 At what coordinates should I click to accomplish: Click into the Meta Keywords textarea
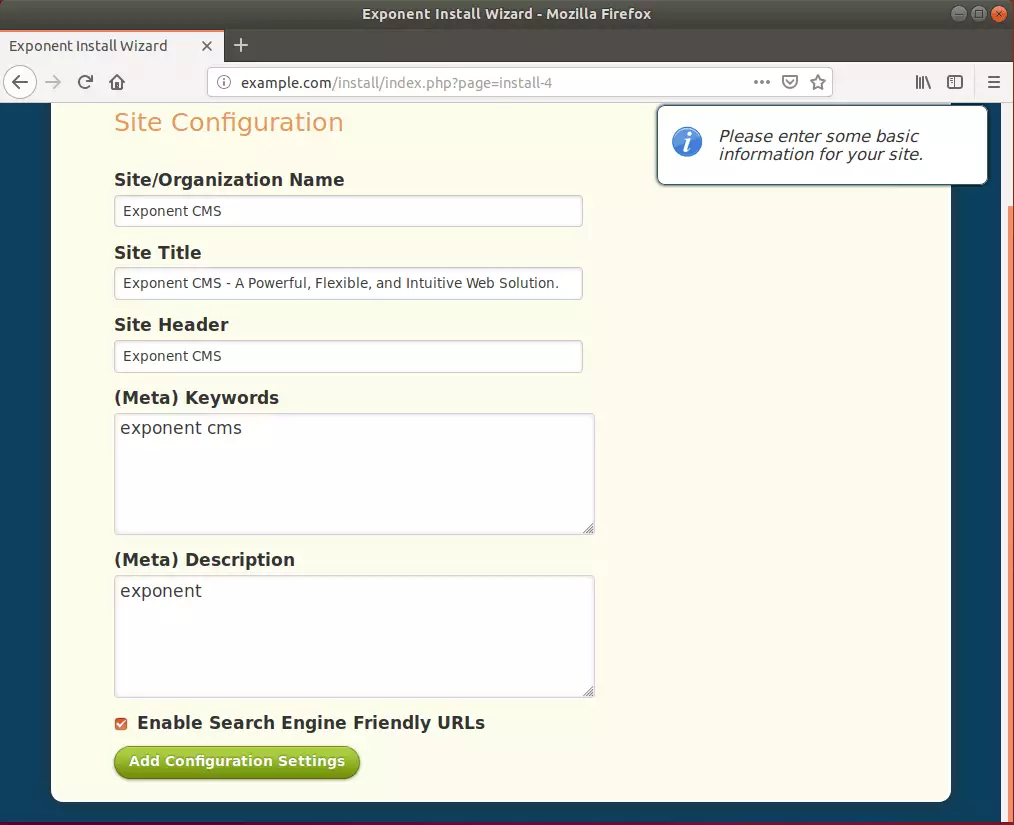(354, 474)
